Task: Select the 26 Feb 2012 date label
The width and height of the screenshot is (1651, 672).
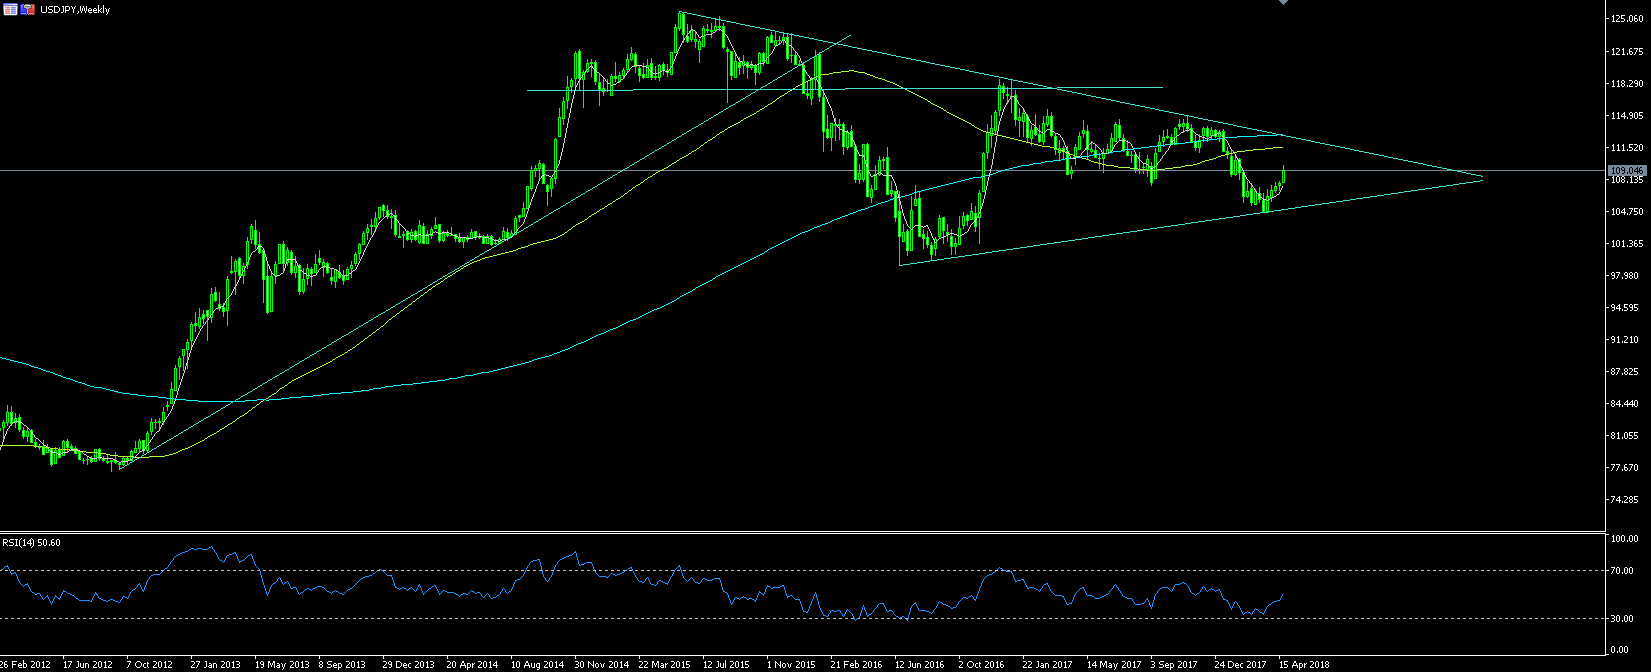Action: pyautogui.click(x=26, y=664)
